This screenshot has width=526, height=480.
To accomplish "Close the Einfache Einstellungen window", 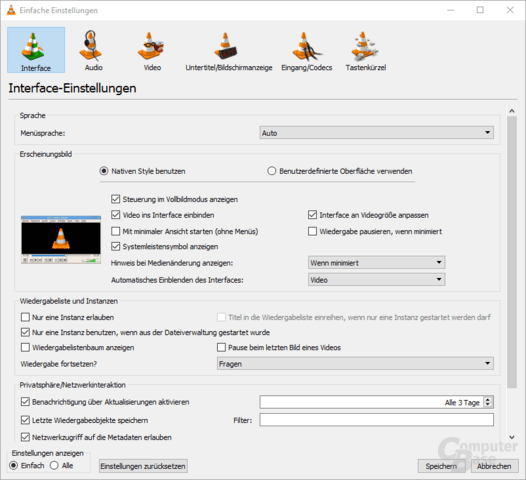I will 510,10.
